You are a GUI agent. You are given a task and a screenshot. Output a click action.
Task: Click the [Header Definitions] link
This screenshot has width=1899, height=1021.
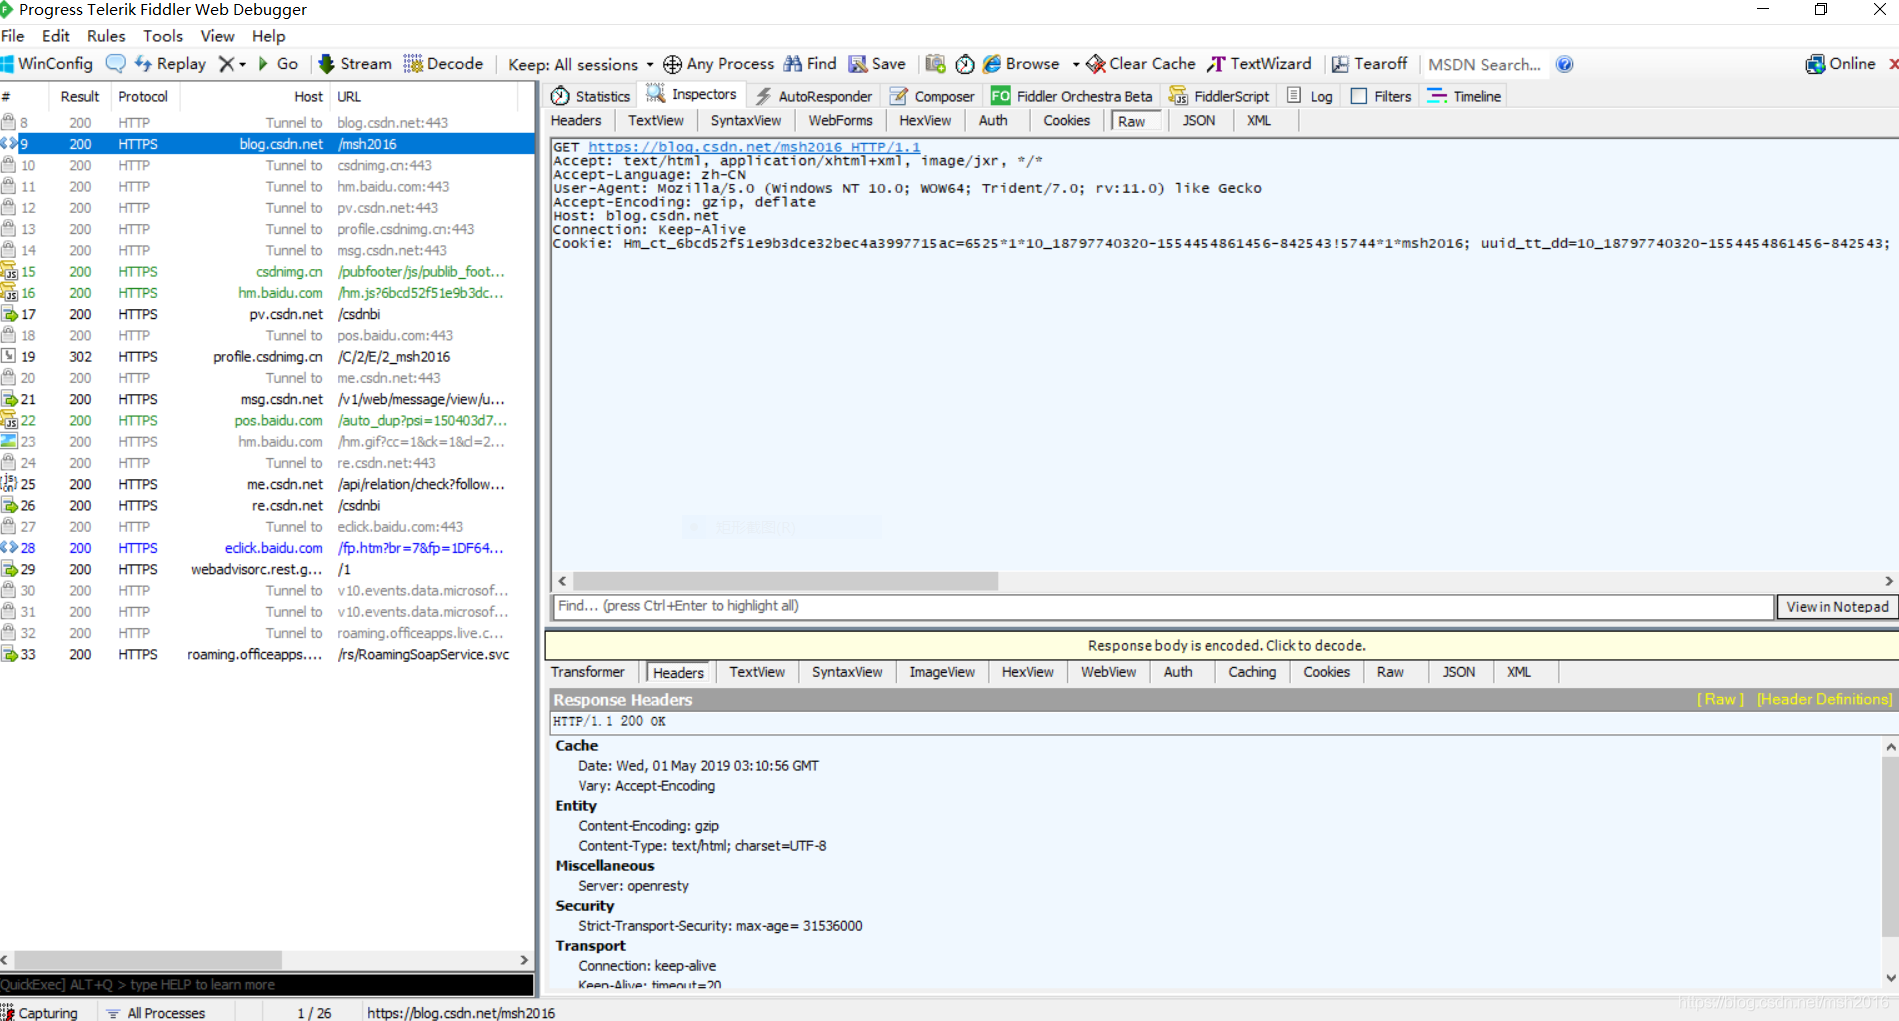[x=1824, y=700]
